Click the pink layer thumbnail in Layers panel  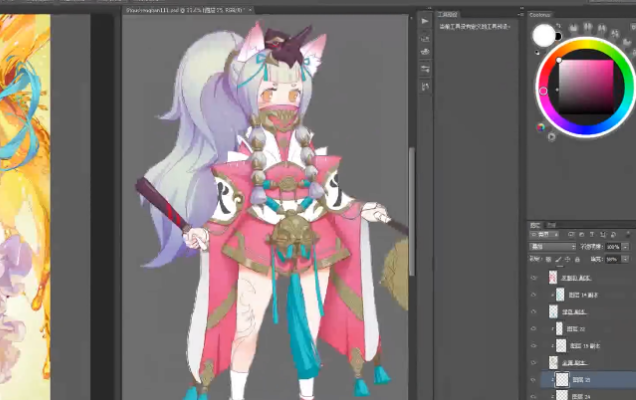[553, 278]
